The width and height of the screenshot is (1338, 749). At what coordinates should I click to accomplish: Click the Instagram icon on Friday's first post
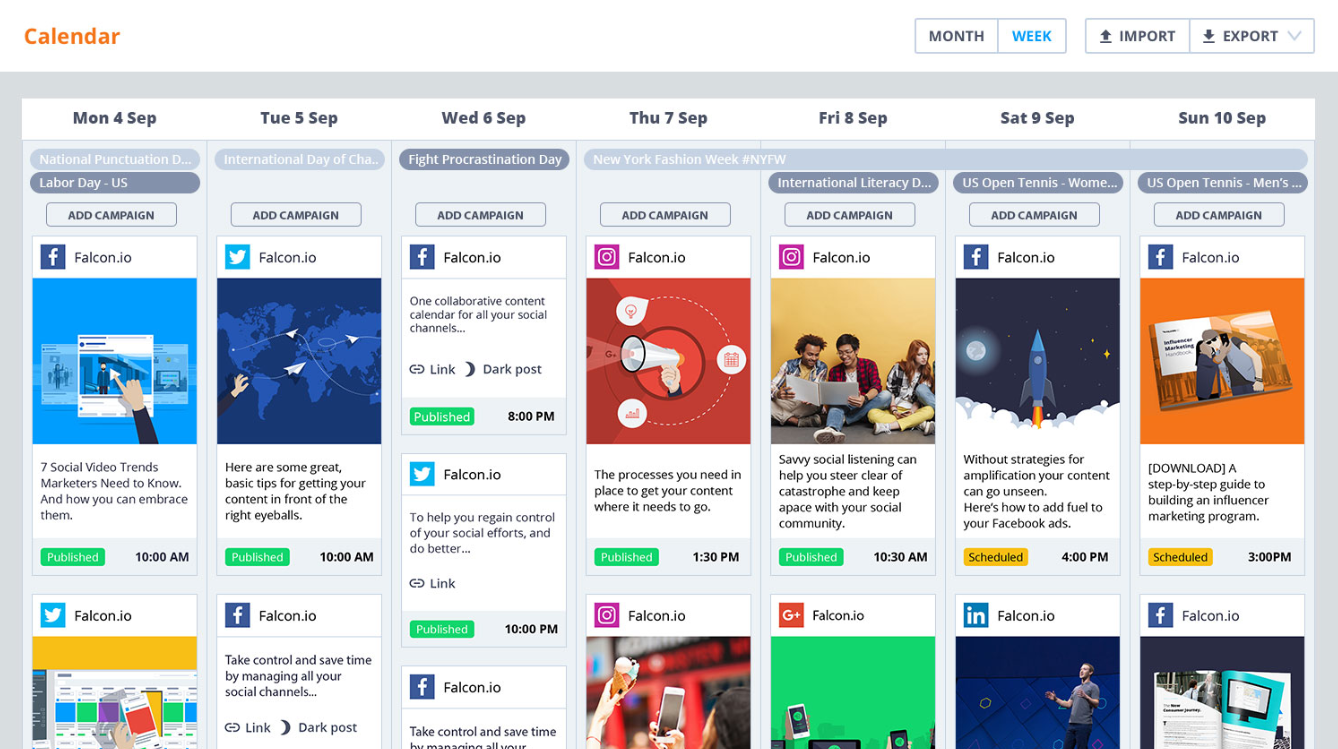(791, 257)
